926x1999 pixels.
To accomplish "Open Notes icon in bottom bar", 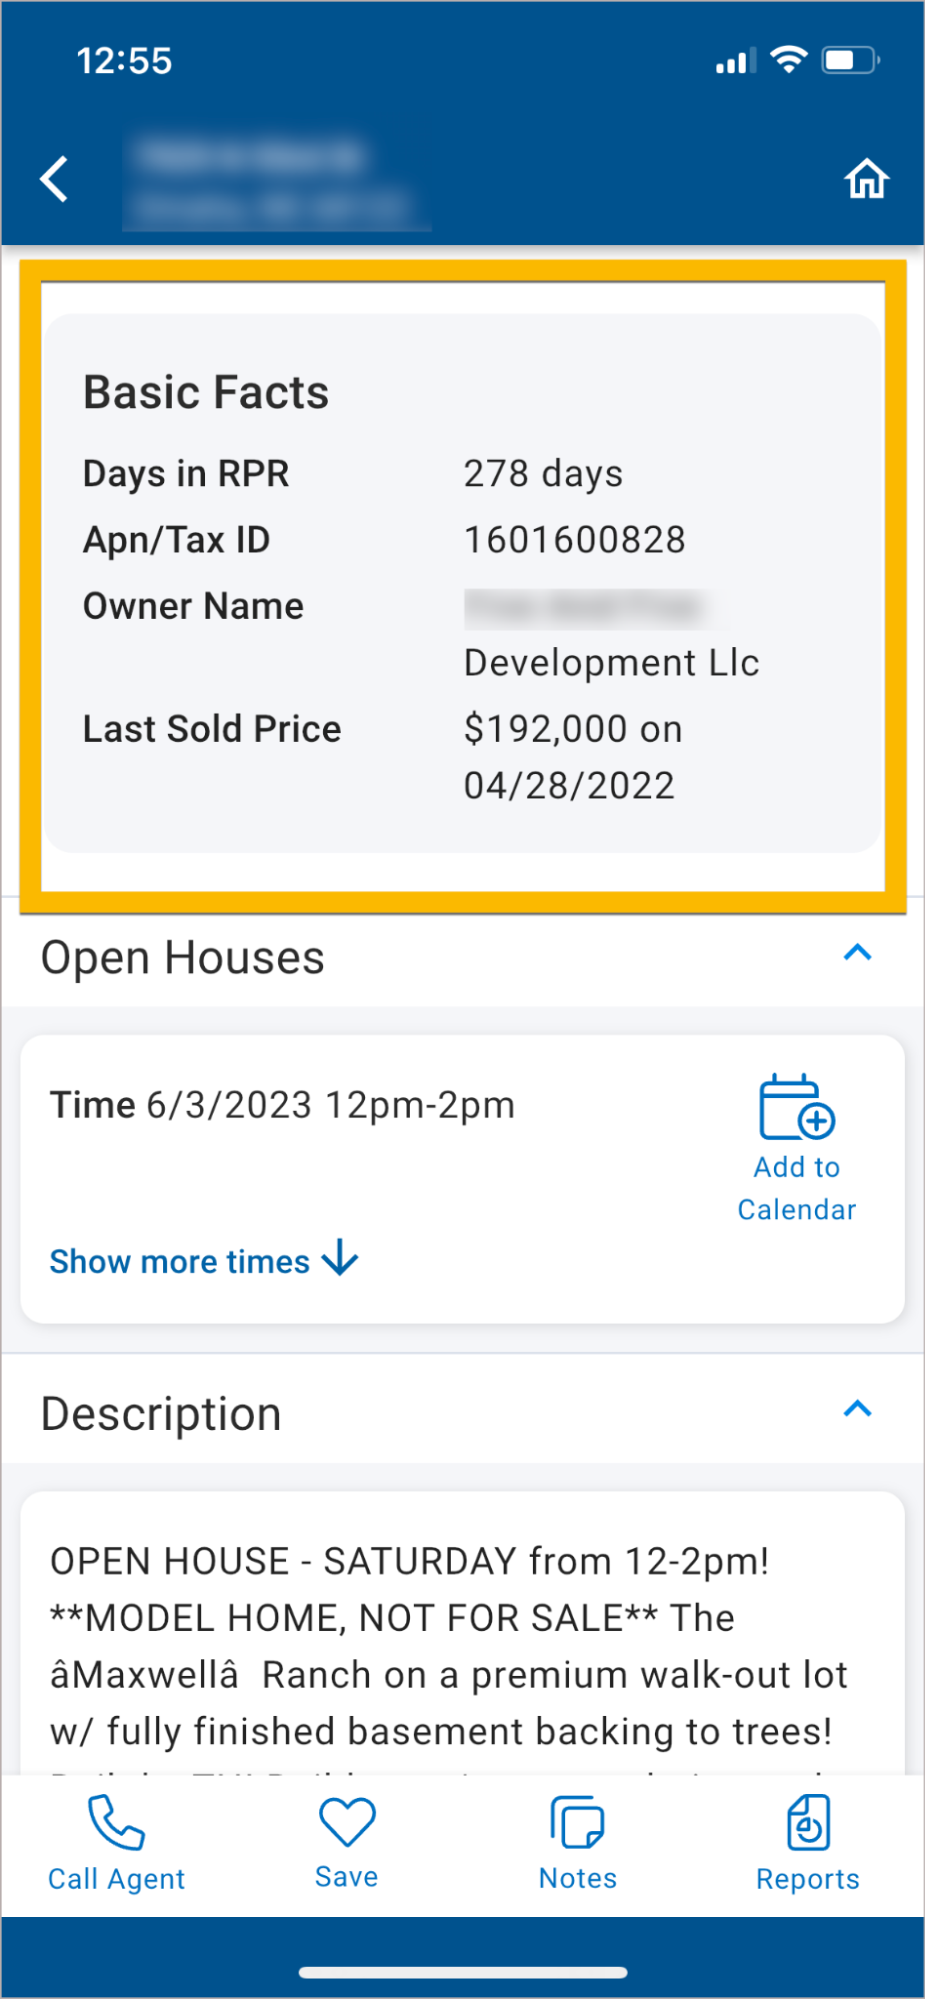I will point(577,1823).
